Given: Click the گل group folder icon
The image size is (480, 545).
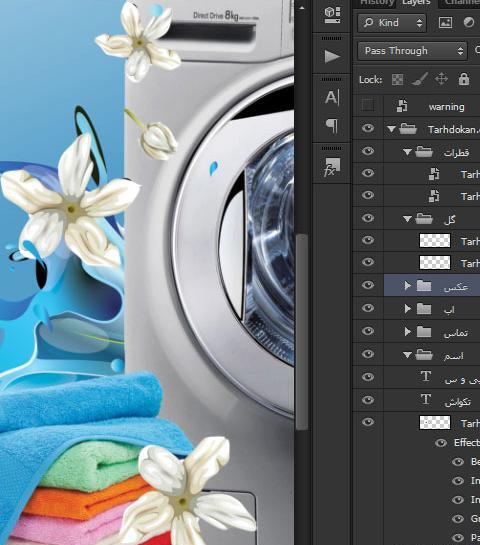Looking at the screenshot, I should click(x=424, y=219).
